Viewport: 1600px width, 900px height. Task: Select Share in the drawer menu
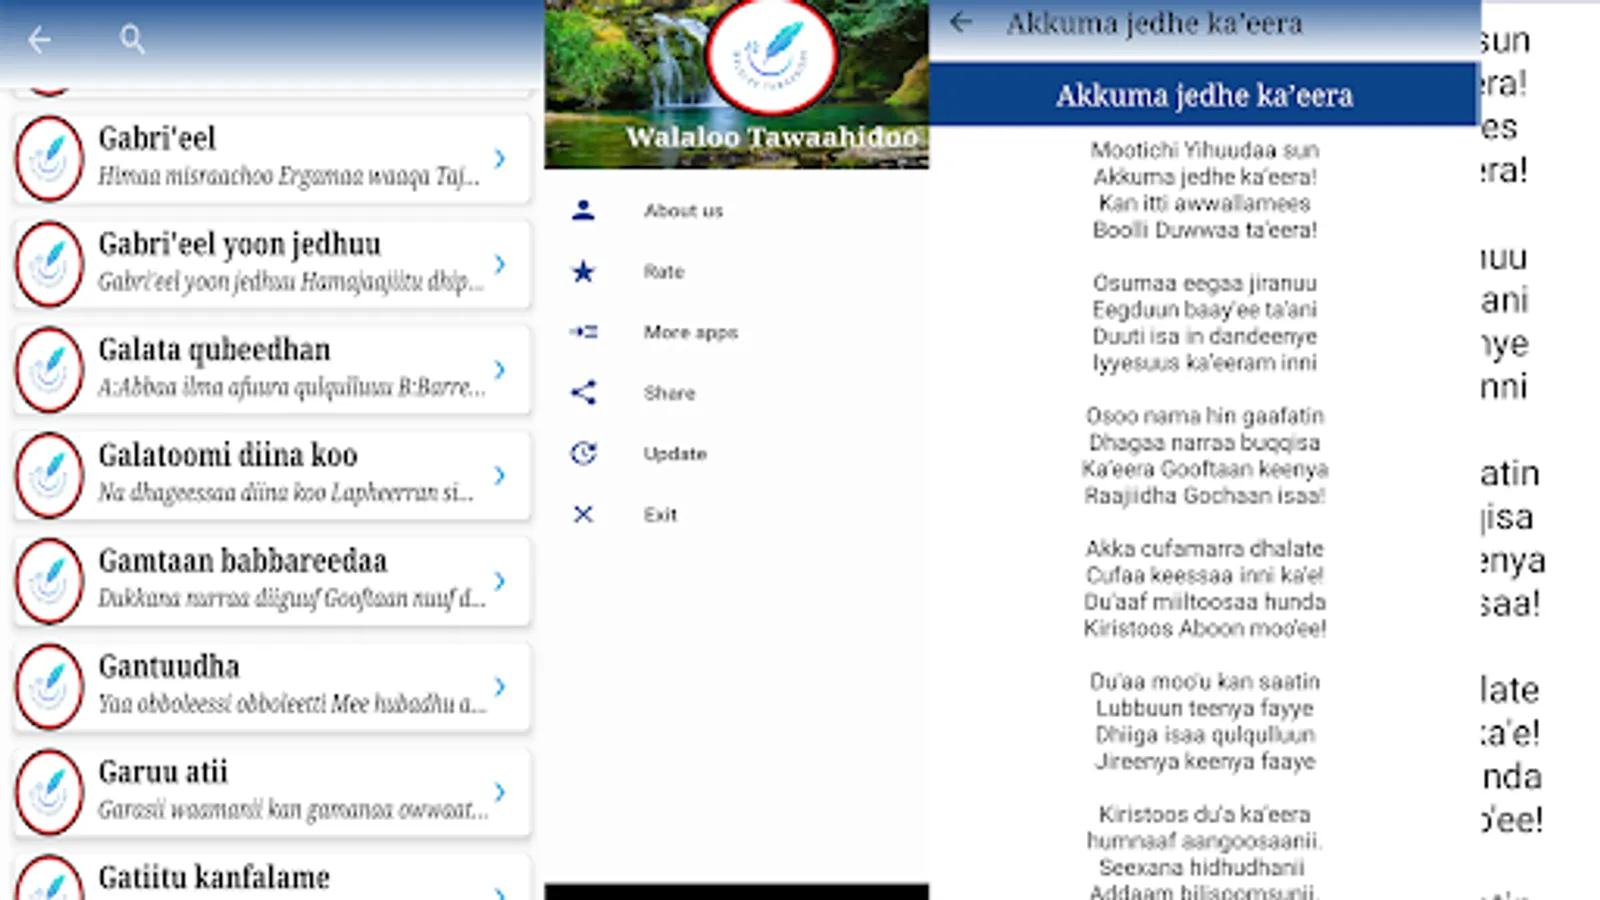pyautogui.click(x=669, y=393)
